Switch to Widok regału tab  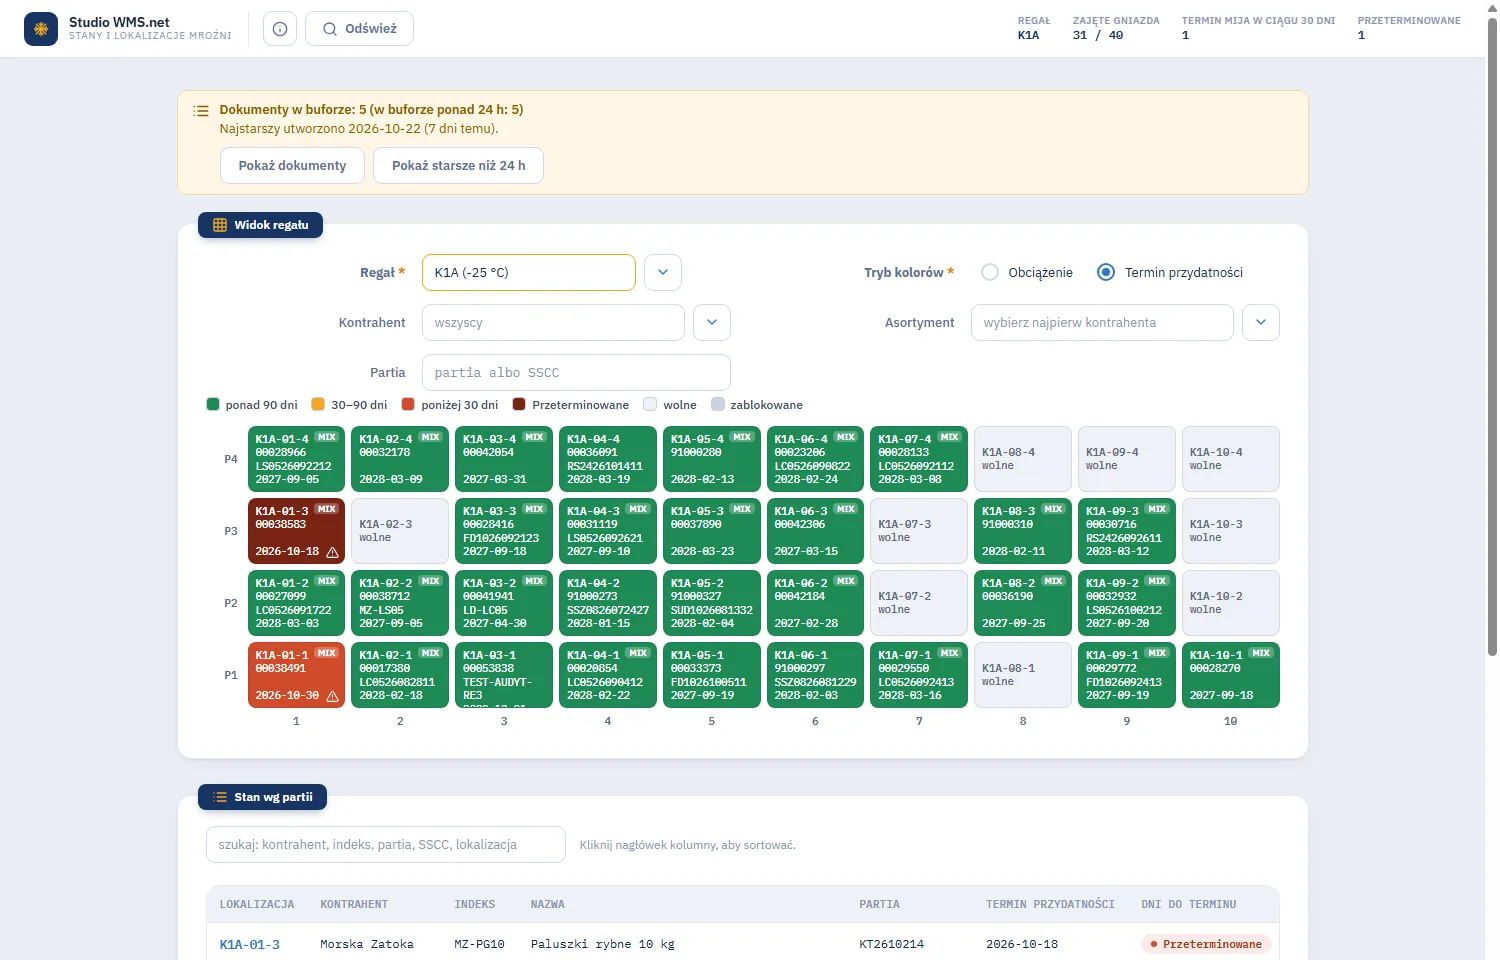(x=260, y=225)
